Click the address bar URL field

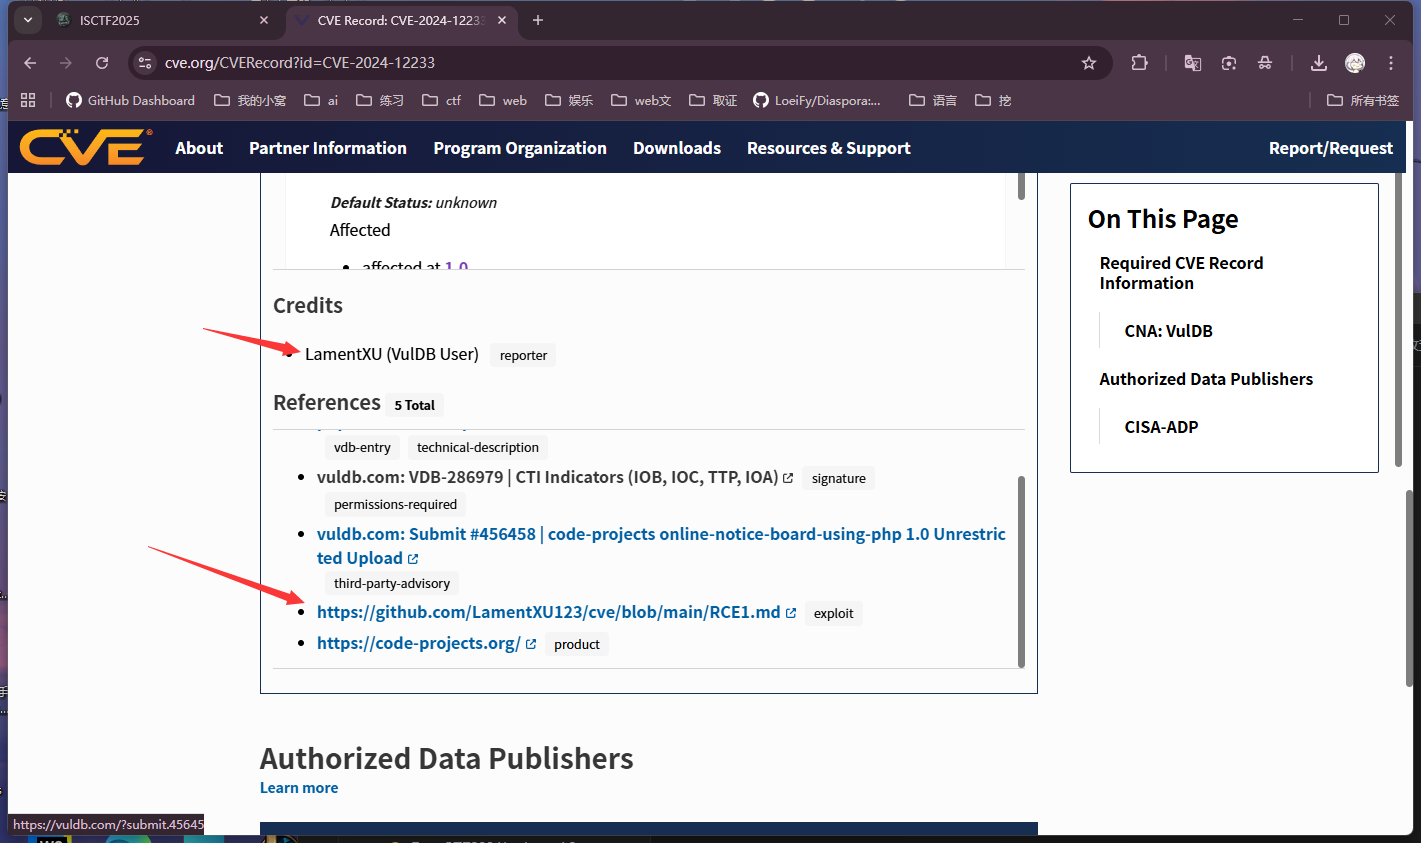[x=600, y=63]
